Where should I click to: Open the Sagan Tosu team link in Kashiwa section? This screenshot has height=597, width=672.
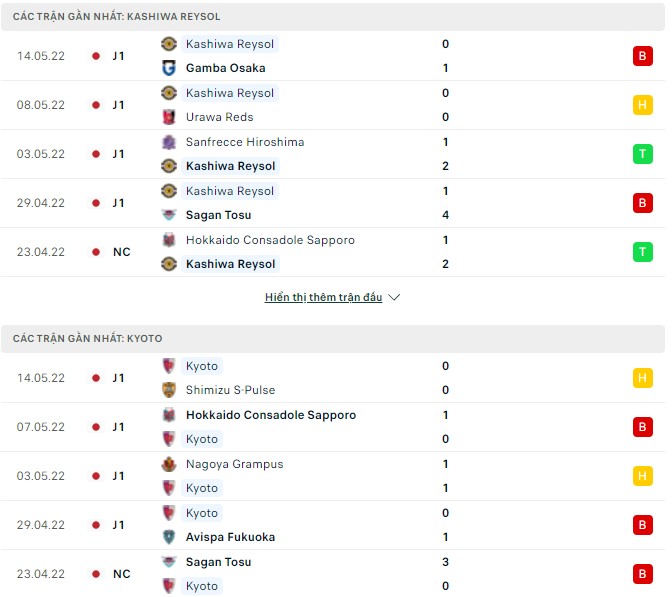click(x=218, y=215)
